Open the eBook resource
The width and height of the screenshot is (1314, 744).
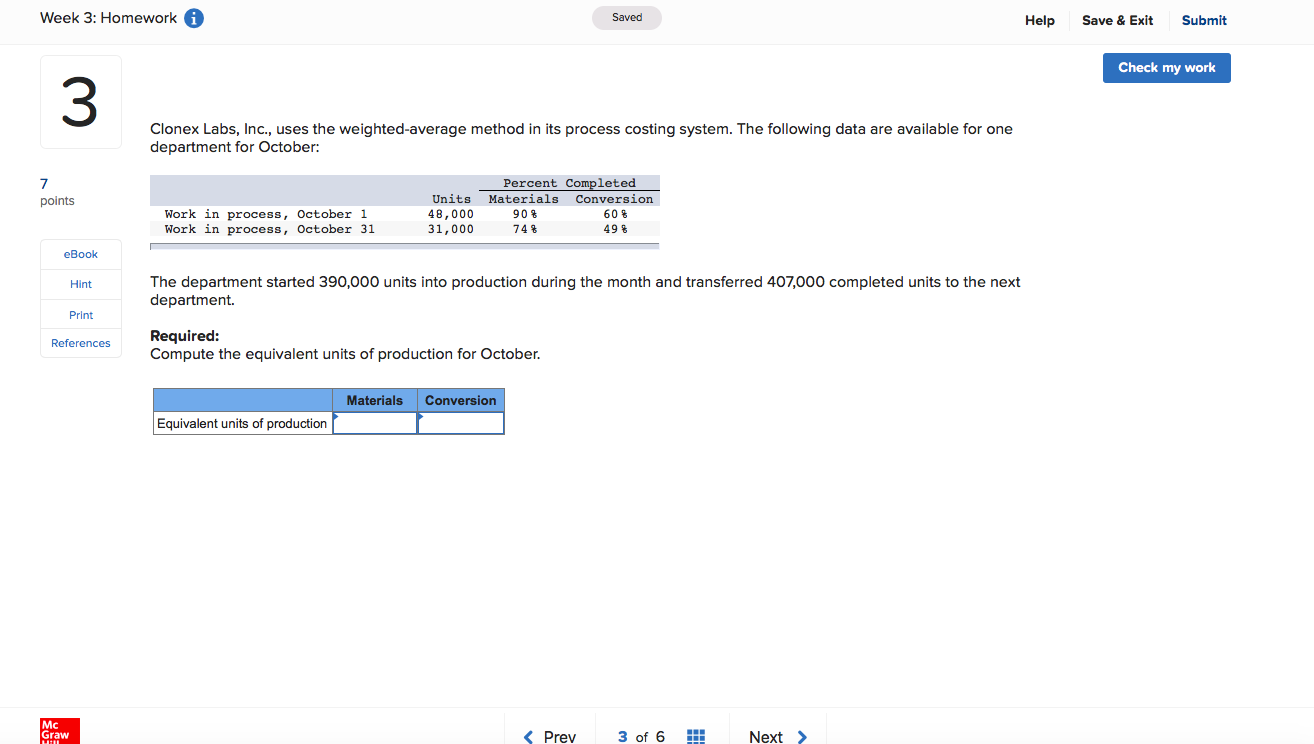(x=80, y=254)
